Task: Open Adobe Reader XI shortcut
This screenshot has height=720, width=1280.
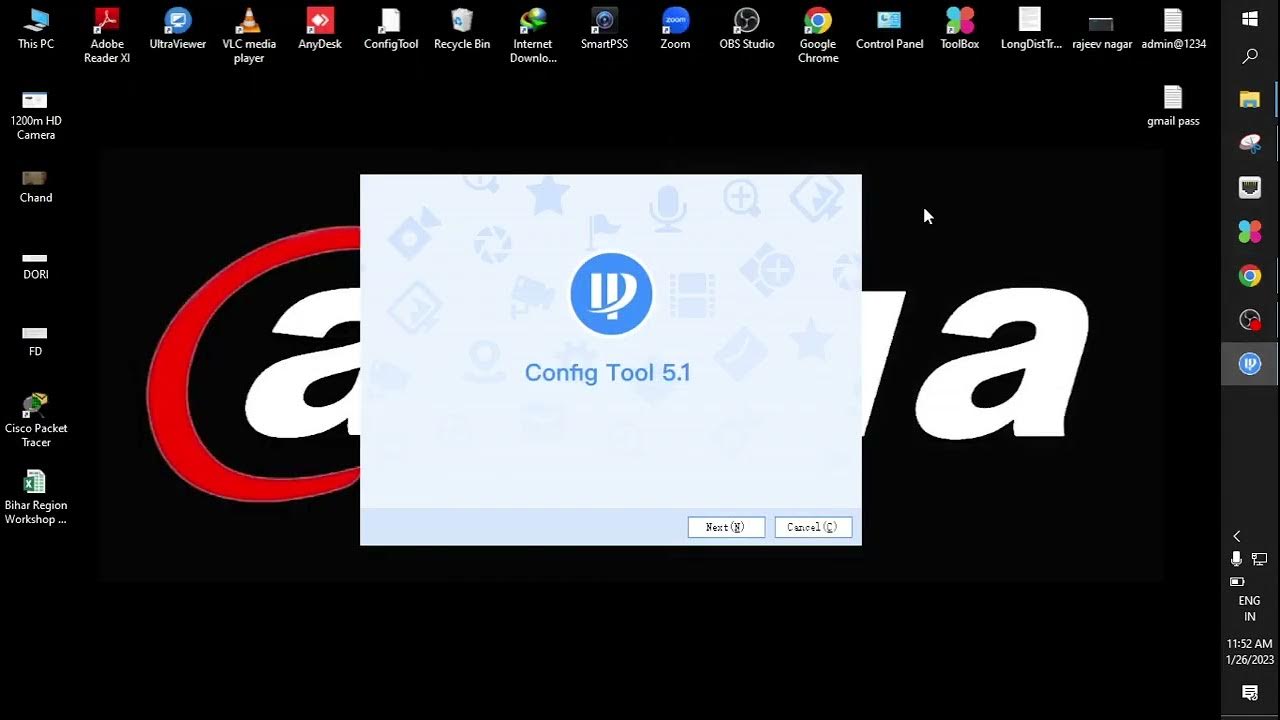Action: tap(107, 35)
